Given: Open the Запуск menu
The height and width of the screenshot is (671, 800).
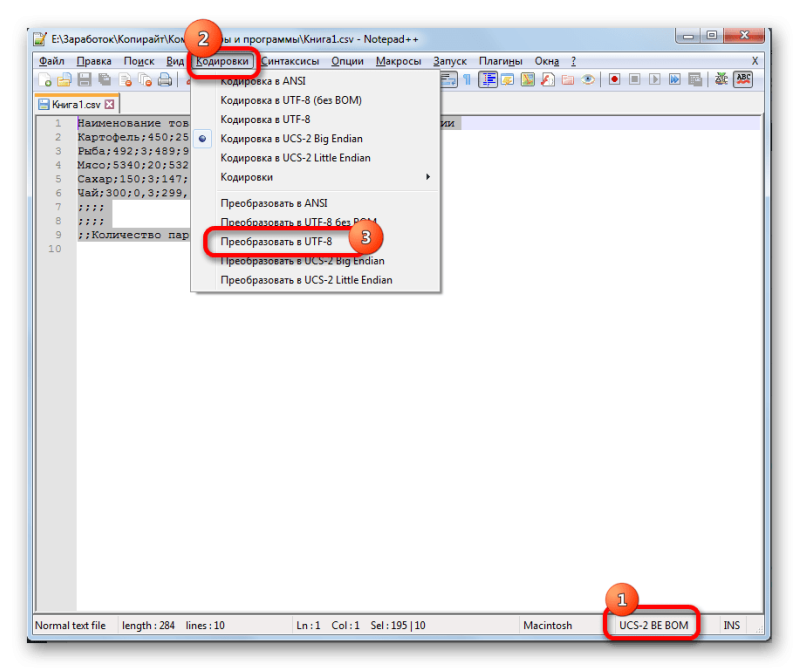Looking at the screenshot, I should click(450, 61).
